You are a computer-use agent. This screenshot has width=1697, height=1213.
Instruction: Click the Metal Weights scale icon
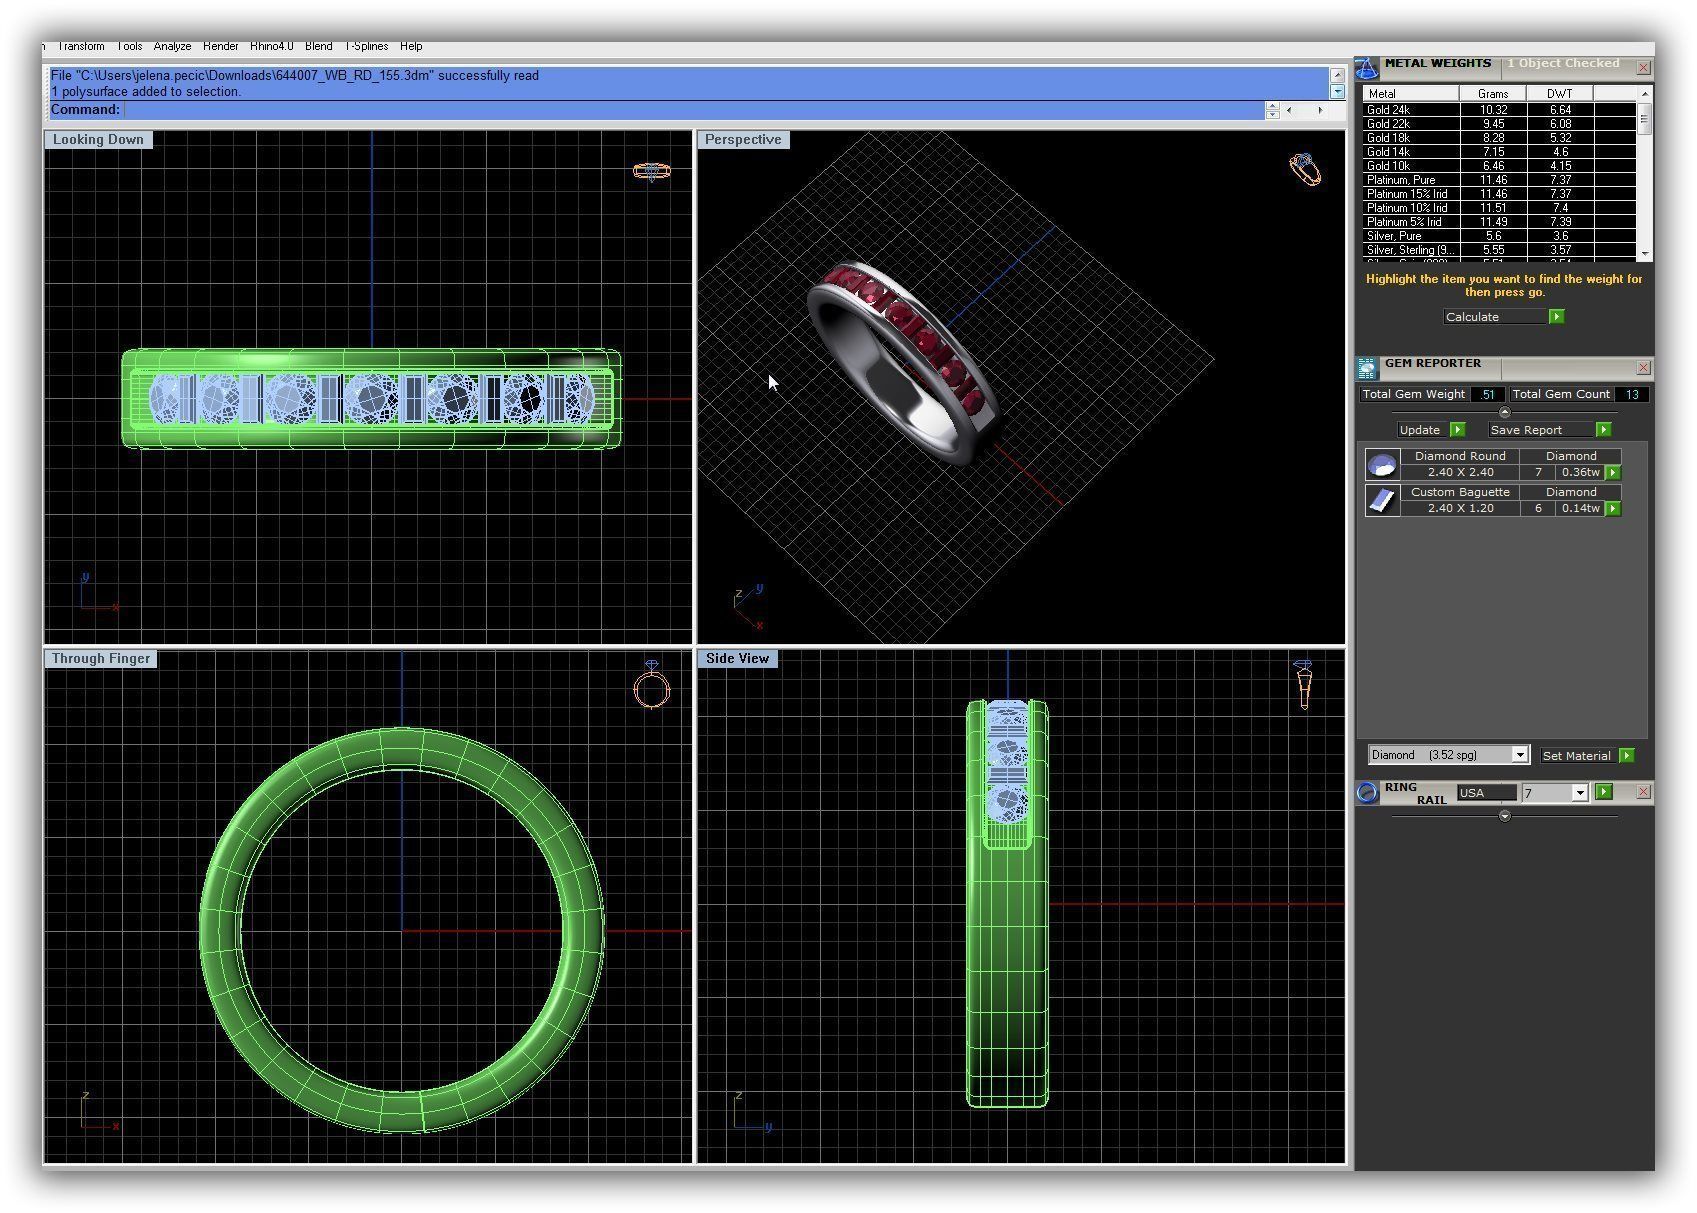1366,68
